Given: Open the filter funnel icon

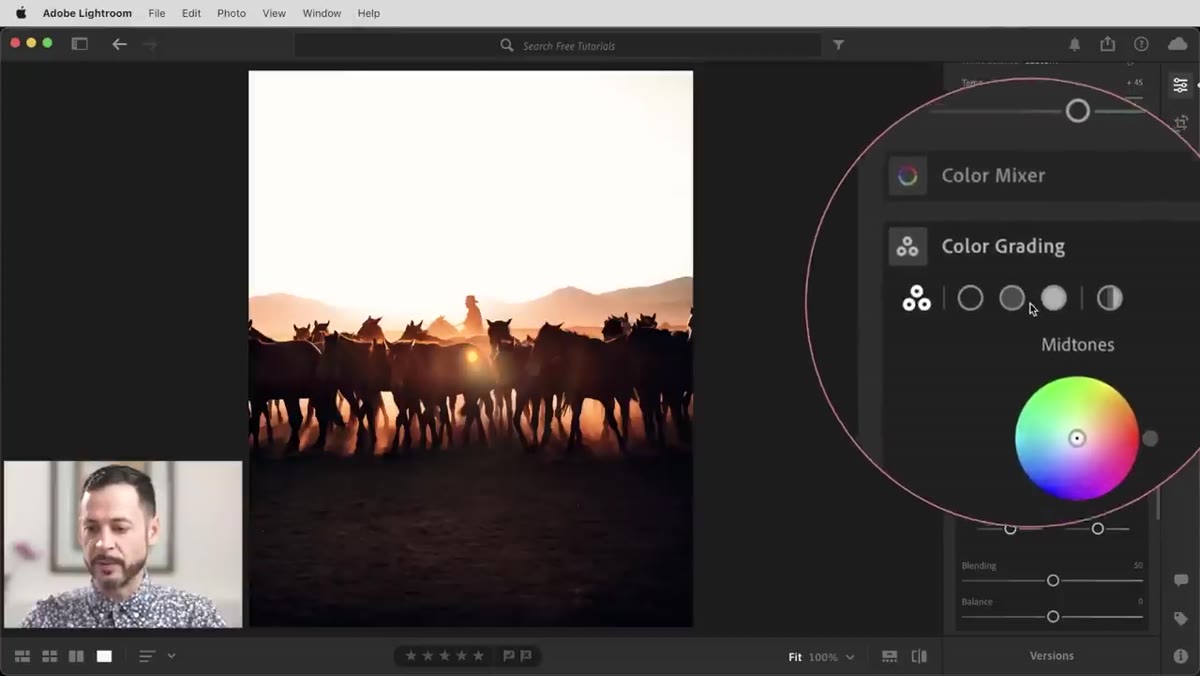Looking at the screenshot, I should (x=839, y=45).
